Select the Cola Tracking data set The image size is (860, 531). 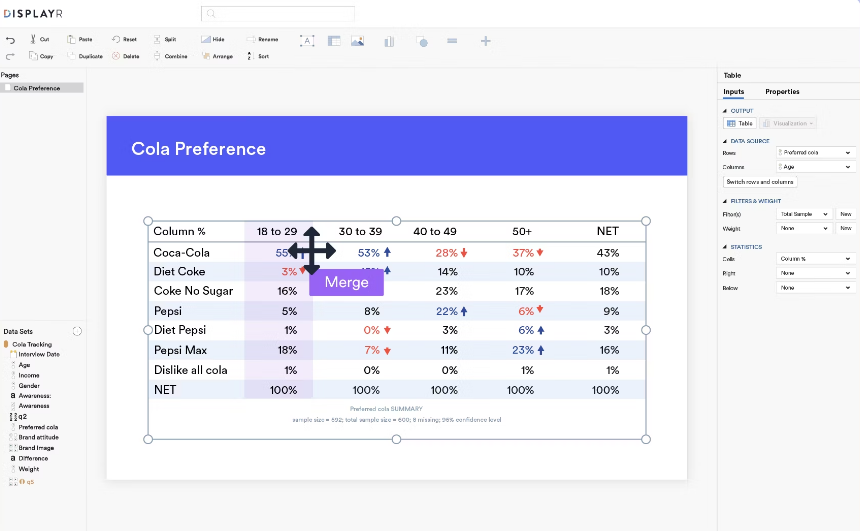[32, 344]
